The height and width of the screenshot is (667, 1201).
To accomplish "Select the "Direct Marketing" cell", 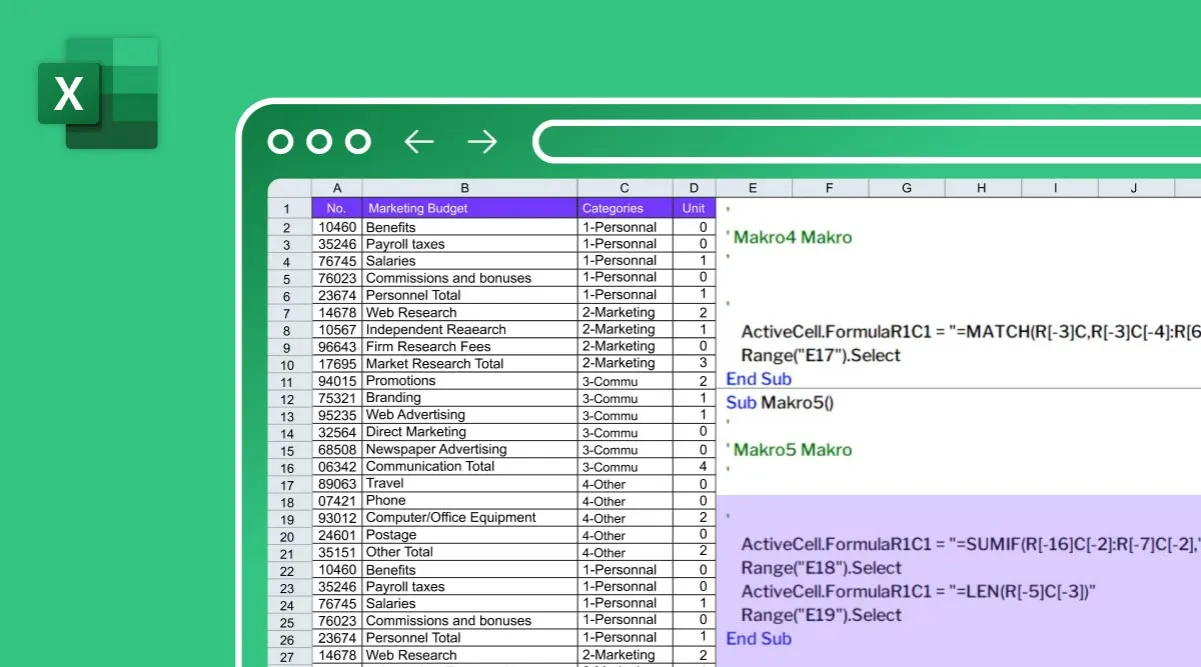I will (x=470, y=431).
